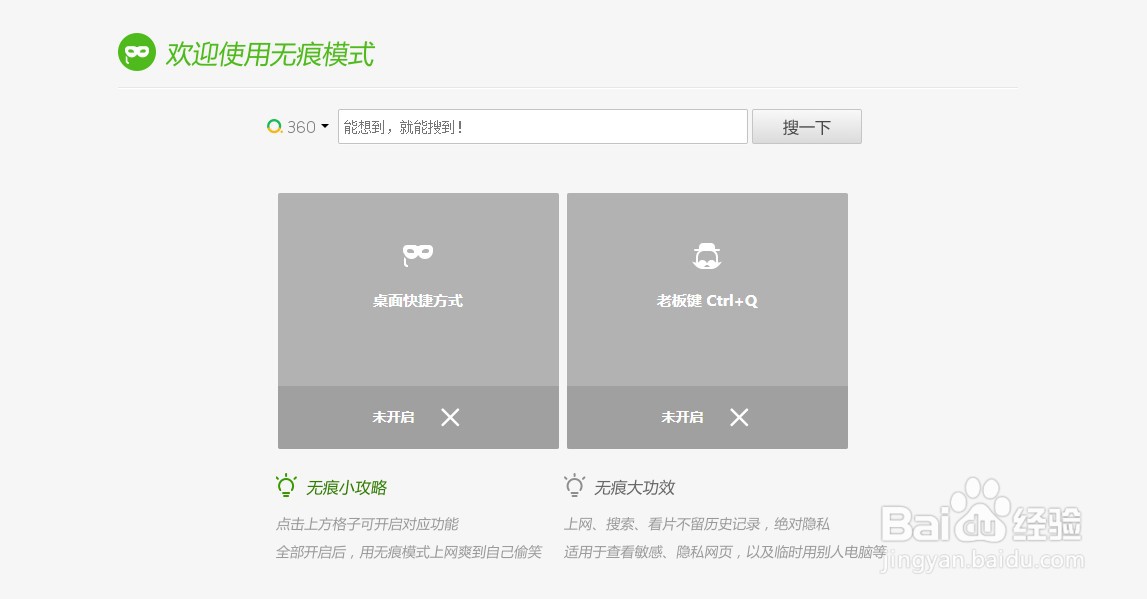
Task: Click the 欢迎使用无痕模式 title
Action: 270,54
